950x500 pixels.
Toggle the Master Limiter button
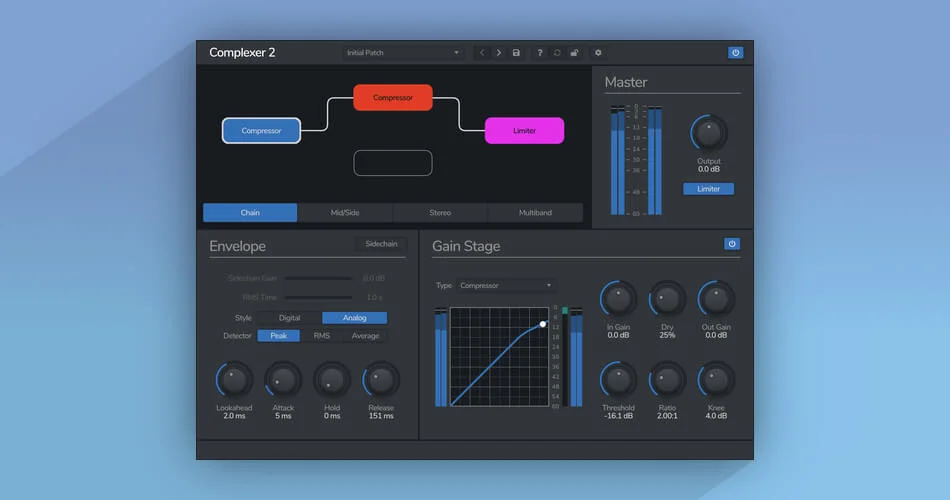pos(708,189)
